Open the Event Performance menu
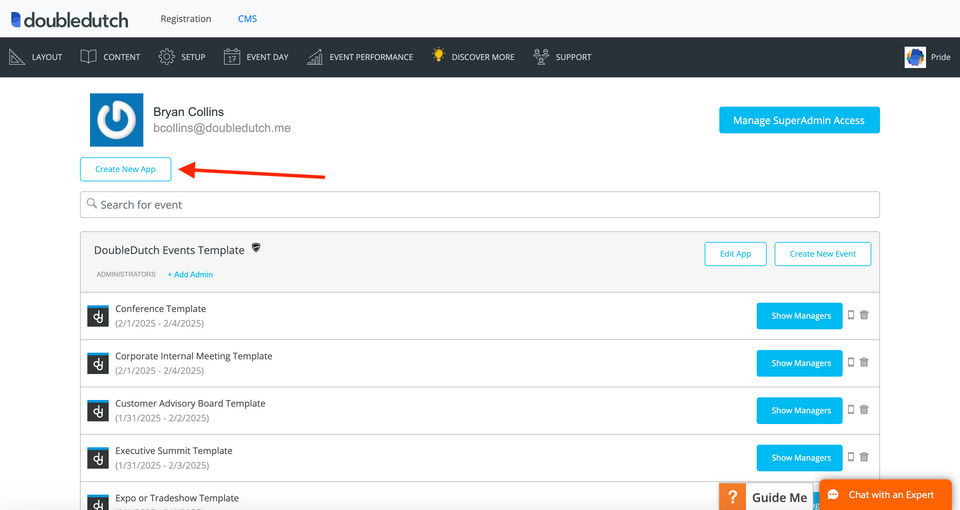960x510 pixels. click(x=360, y=57)
